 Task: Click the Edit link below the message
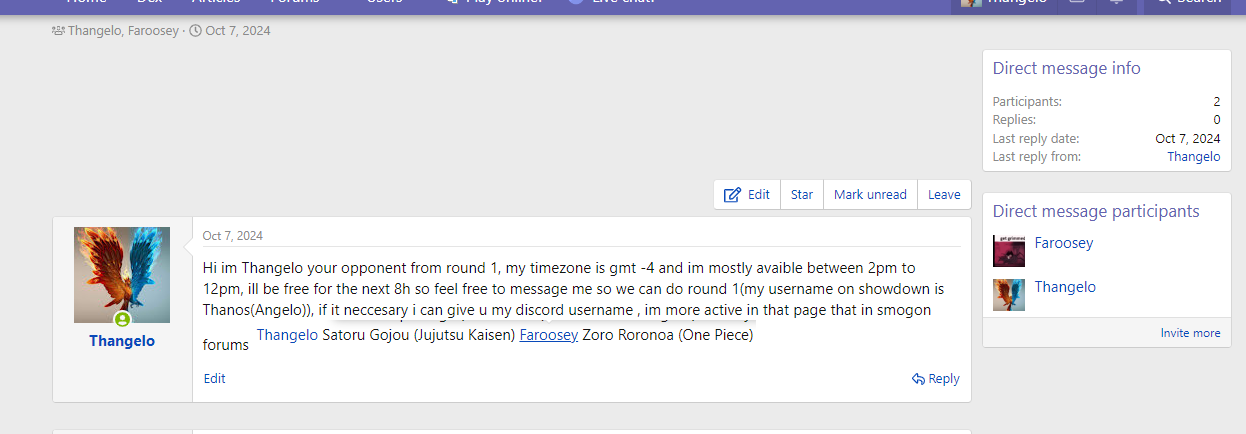[x=214, y=379]
